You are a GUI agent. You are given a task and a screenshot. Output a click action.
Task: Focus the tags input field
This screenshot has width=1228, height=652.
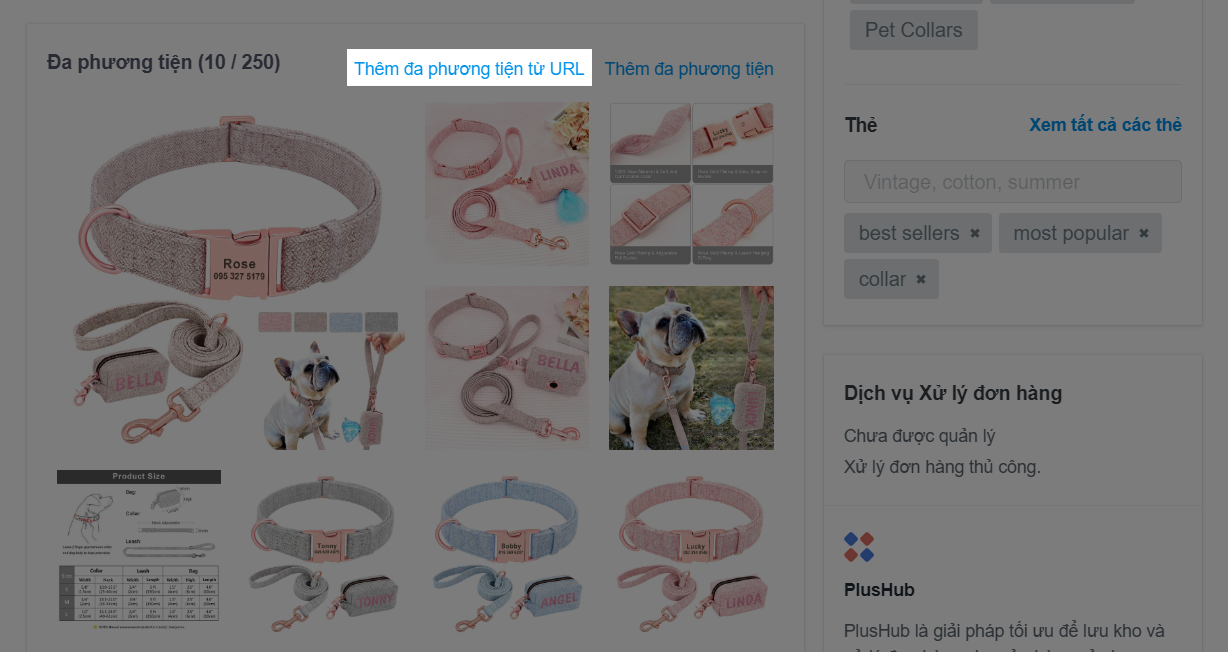[1012, 182]
